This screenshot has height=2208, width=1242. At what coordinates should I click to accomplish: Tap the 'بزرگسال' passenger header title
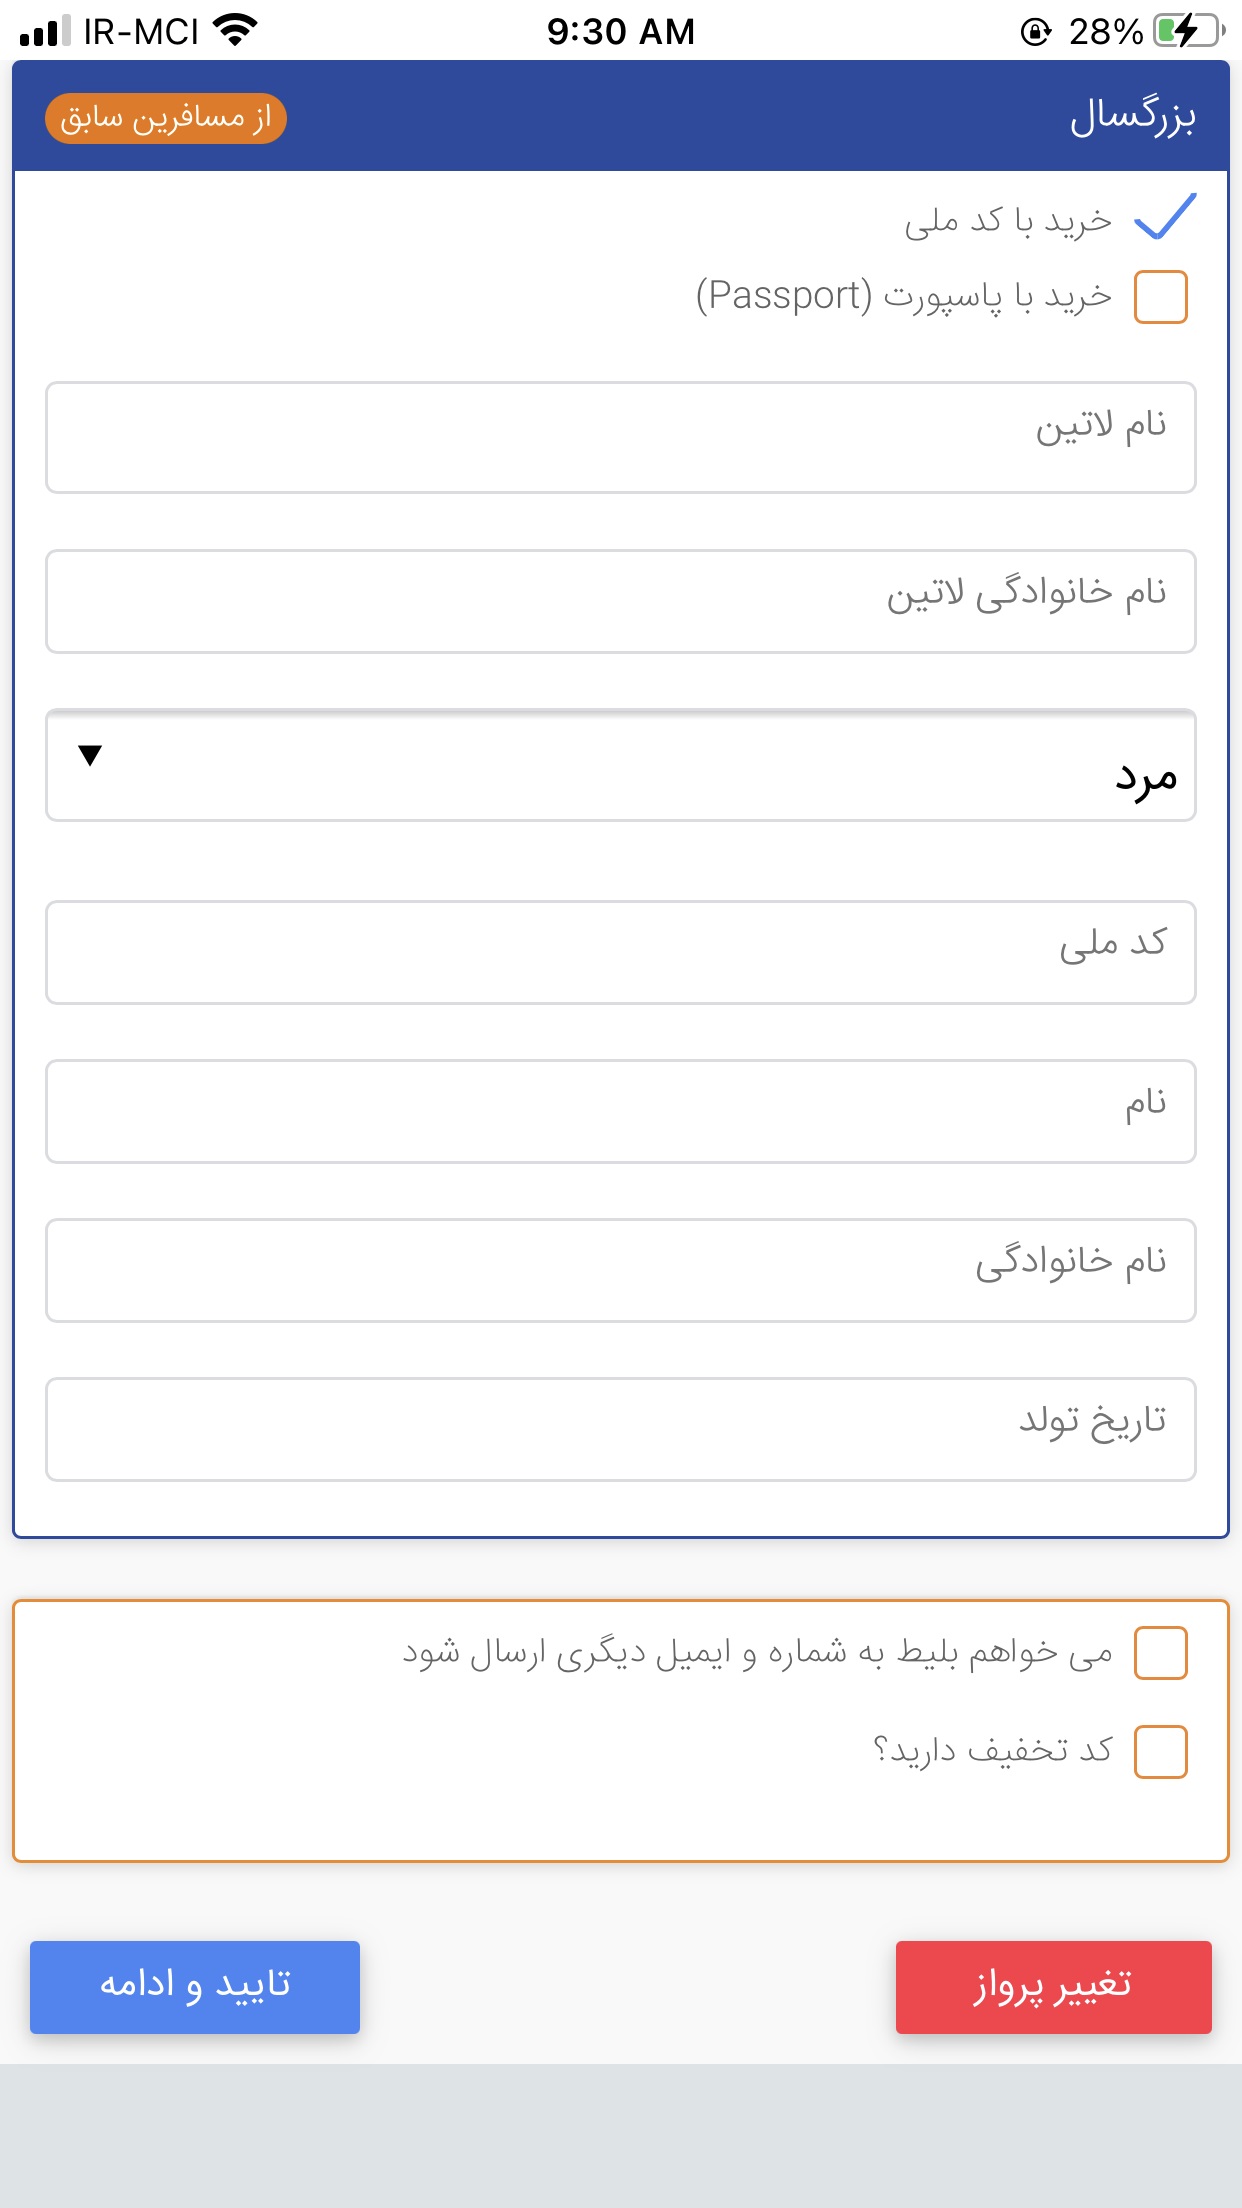1132,117
